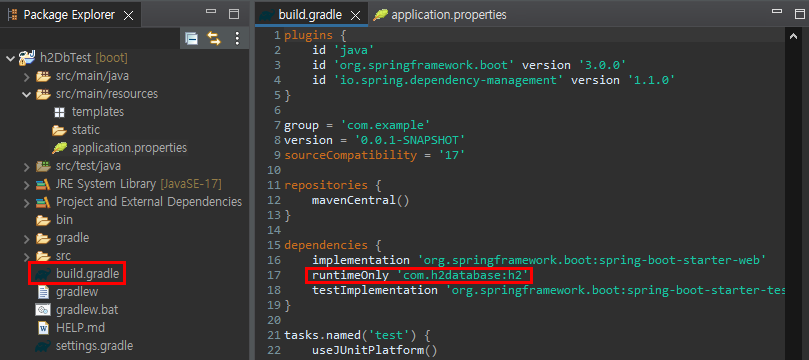Image resolution: width=809 pixels, height=360 pixels.
Task: Click build.gradle elephant icon in tree
Action: click(42, 274)
